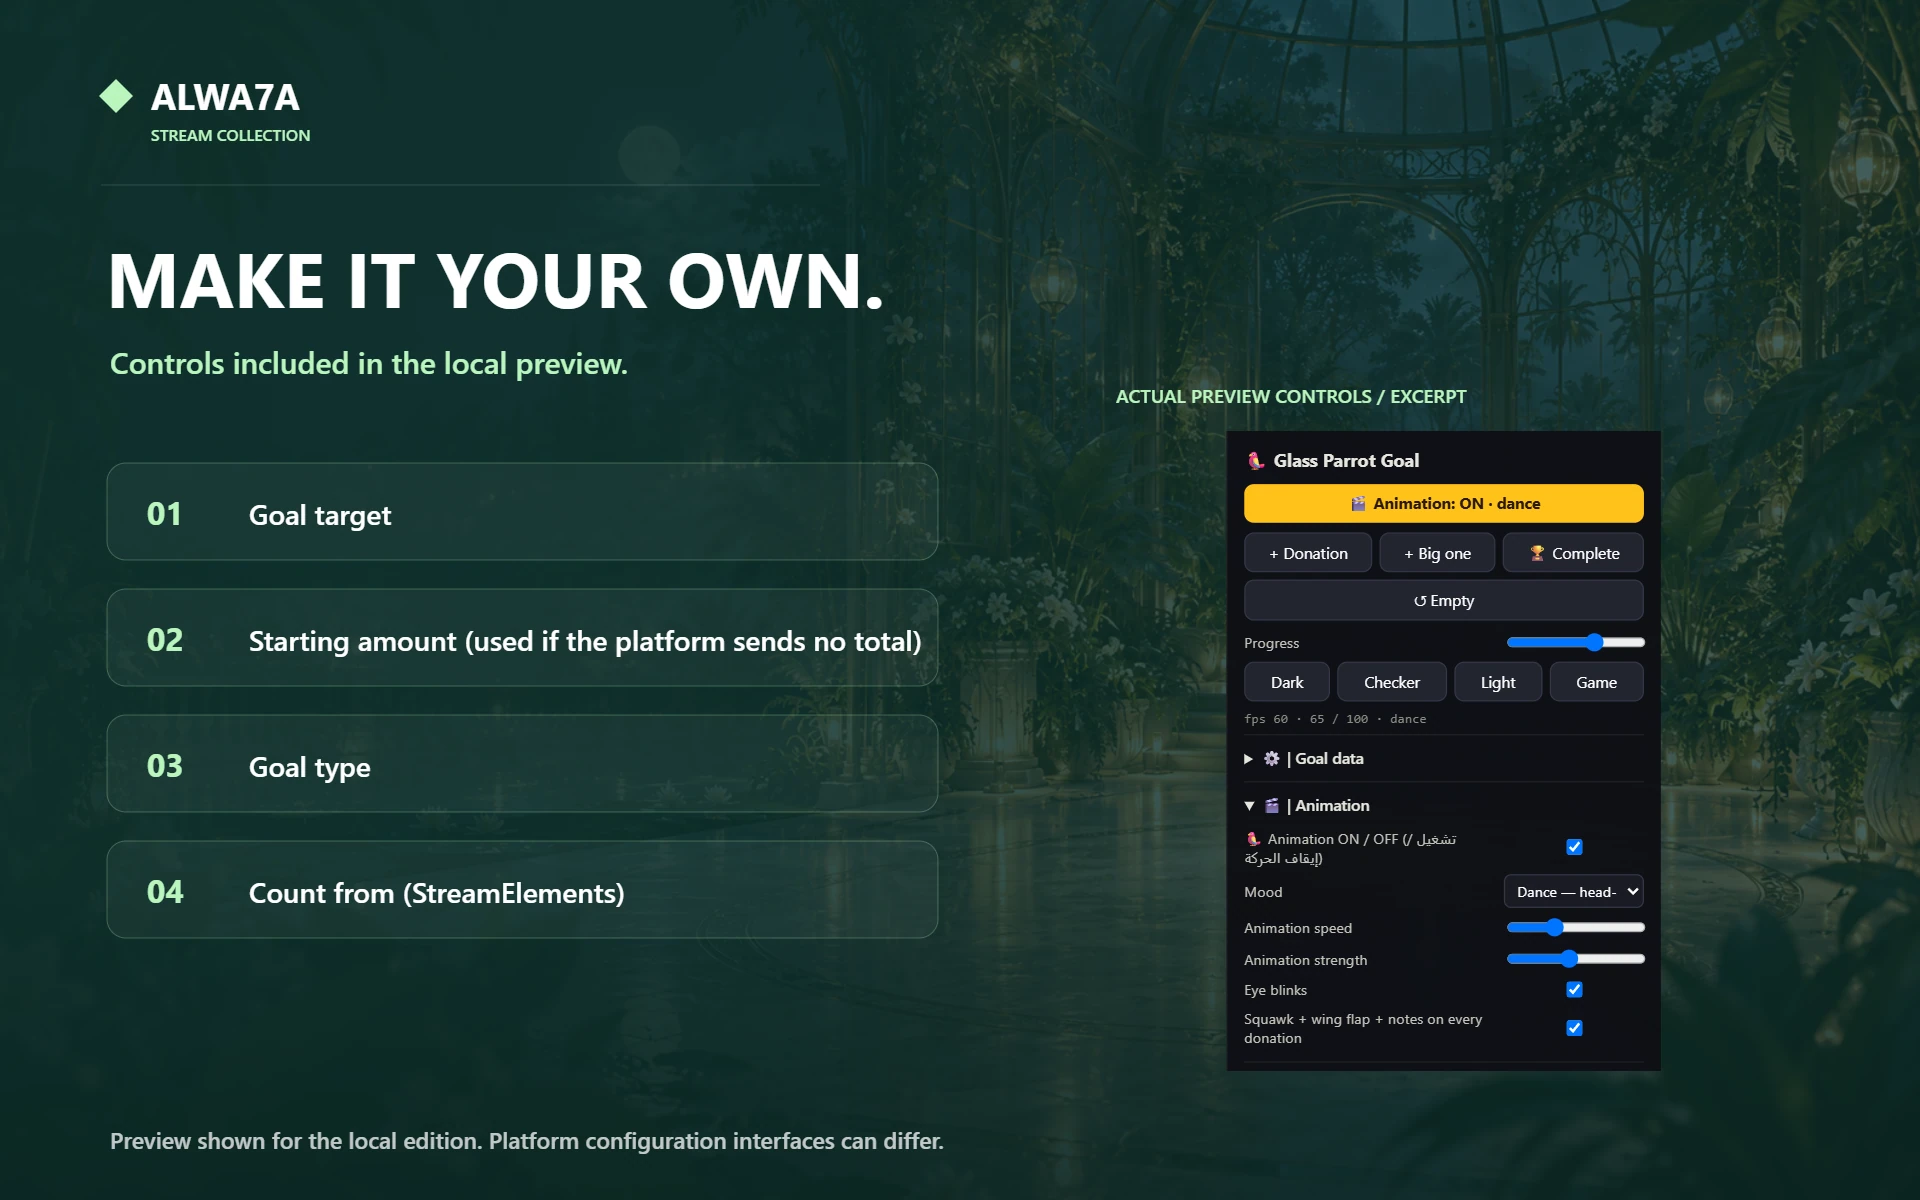Image resolution: width=1920 pixels, height=1200 pixels.
Task: Click the MAKE IT YOUR OWN headline
Action: tap(496, 282)
